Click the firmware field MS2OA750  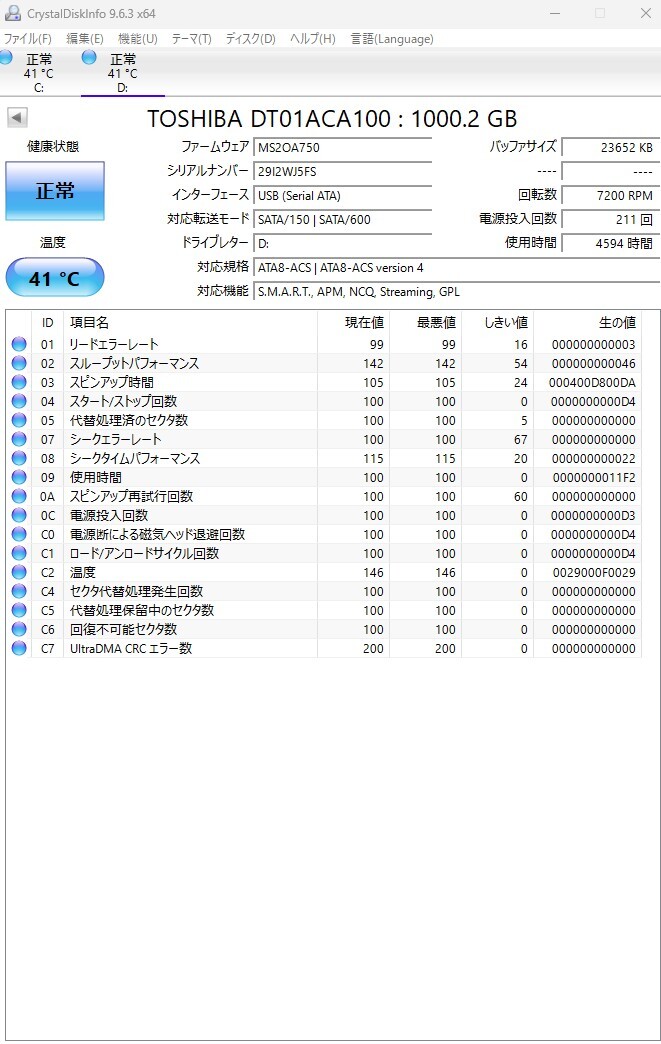point(343,147)
